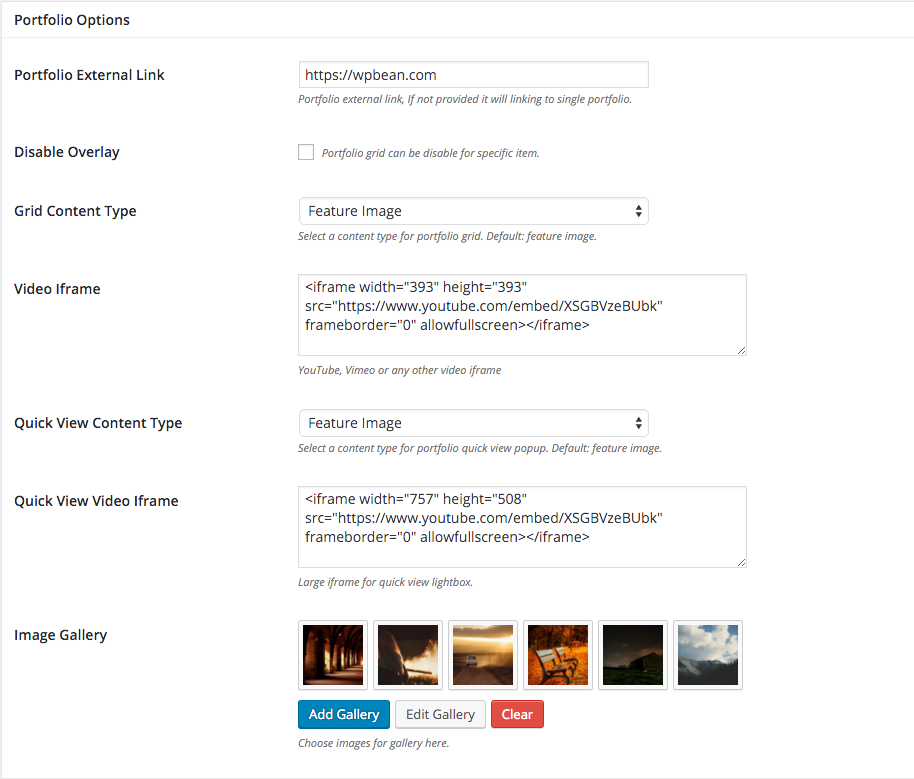The height and width of the screenshot is (779, 914).
Task: Select the smoking silhouette gallery thumbnail
Action: coord(408,655)
